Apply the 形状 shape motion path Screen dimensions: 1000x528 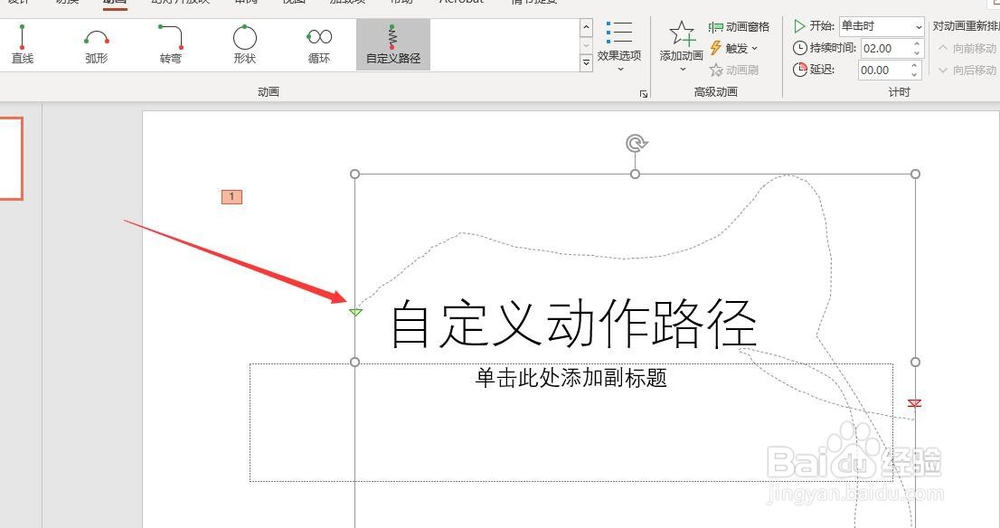(x=244, y=45)
